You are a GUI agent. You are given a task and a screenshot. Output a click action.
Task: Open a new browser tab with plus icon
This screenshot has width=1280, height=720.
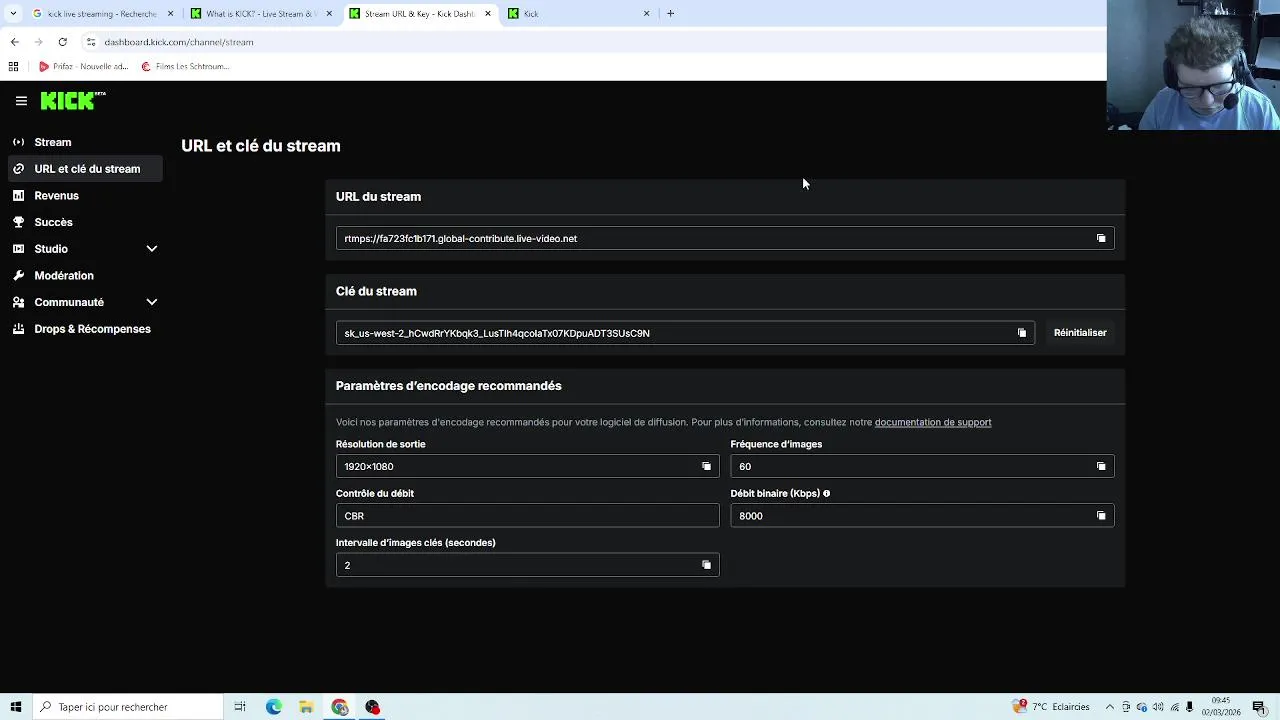coord(670,13)
